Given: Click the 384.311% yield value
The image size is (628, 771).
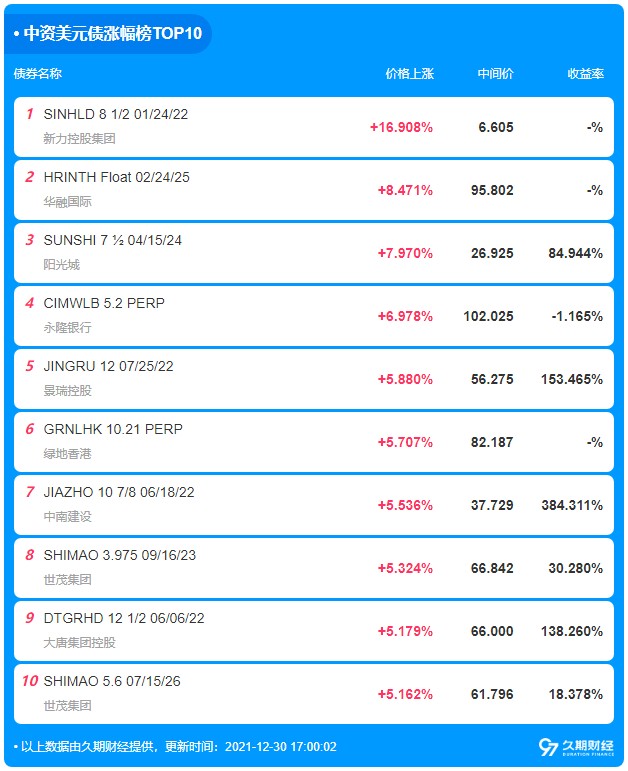Looking at the screenshot, I should (x=572, y=505).
